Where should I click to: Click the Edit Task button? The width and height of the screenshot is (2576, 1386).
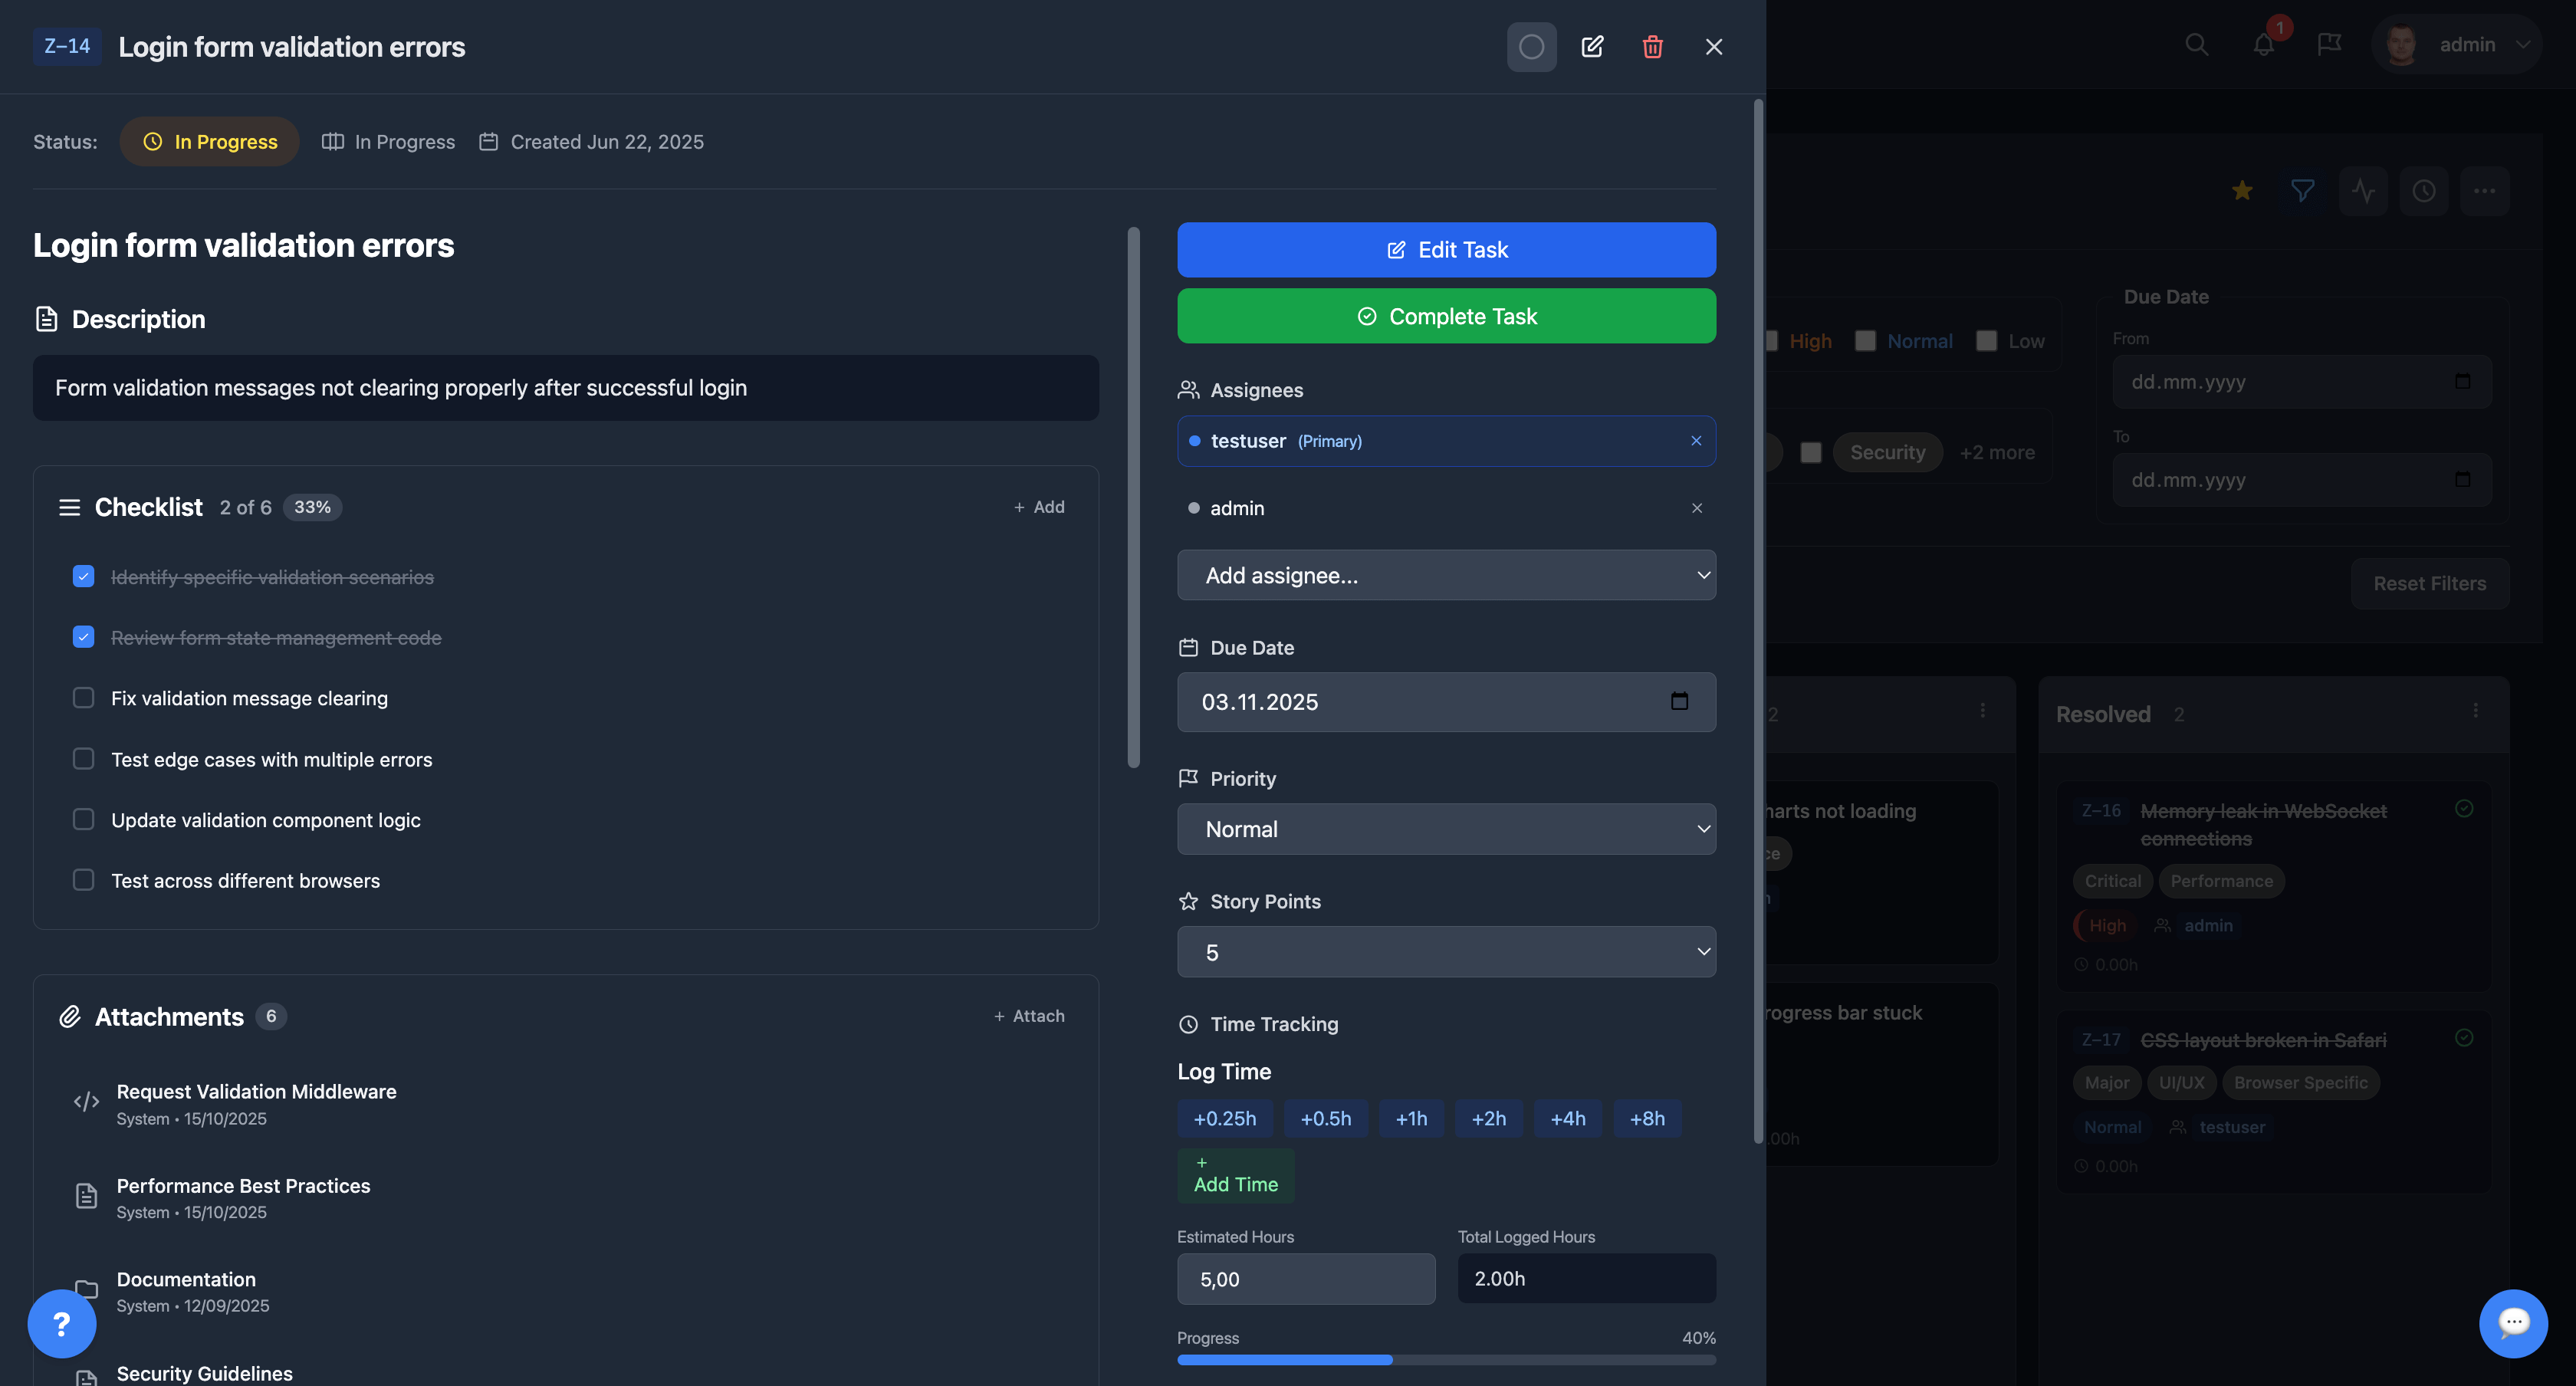coord(1446,250)
